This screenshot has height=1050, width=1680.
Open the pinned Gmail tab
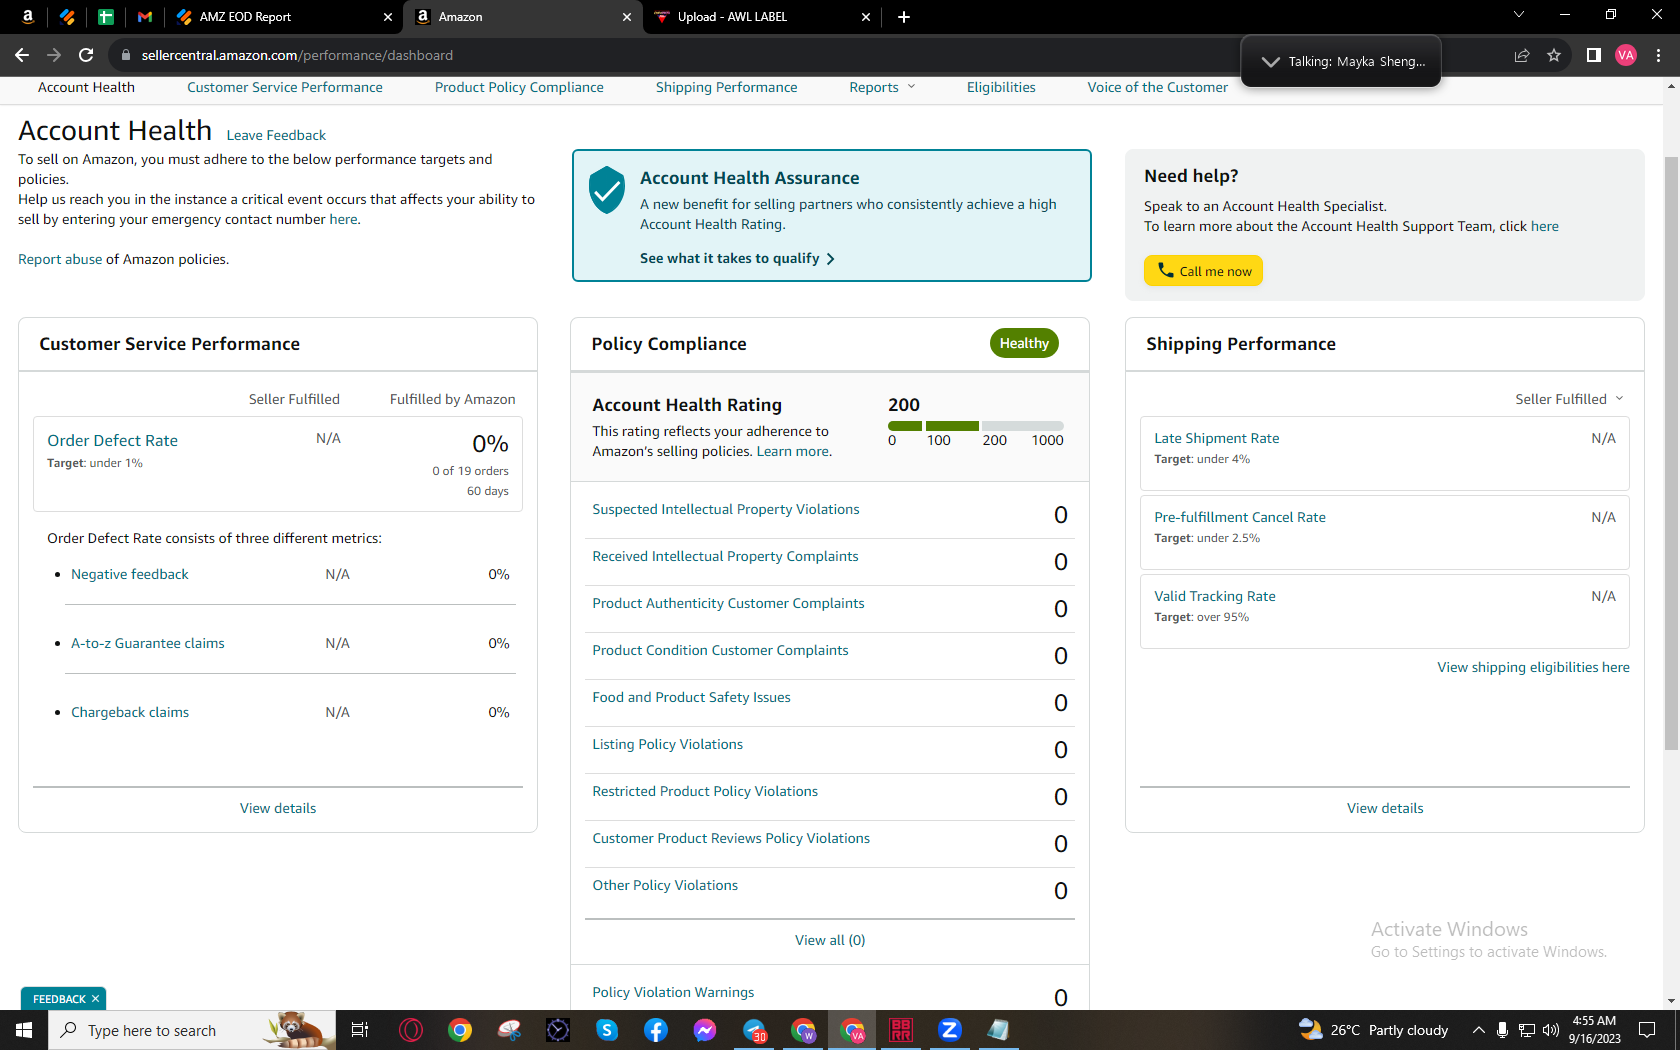pos(145,17)
